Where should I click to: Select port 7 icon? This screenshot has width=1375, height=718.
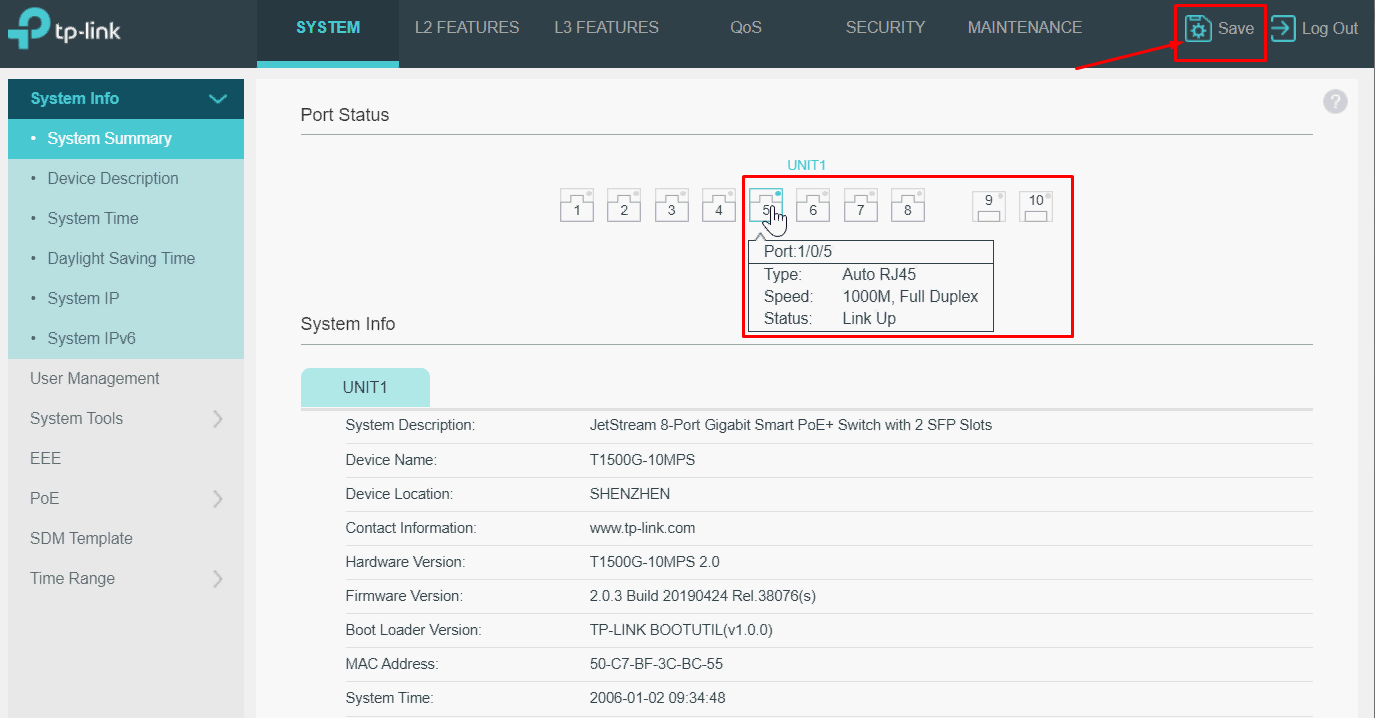point(861,205)
